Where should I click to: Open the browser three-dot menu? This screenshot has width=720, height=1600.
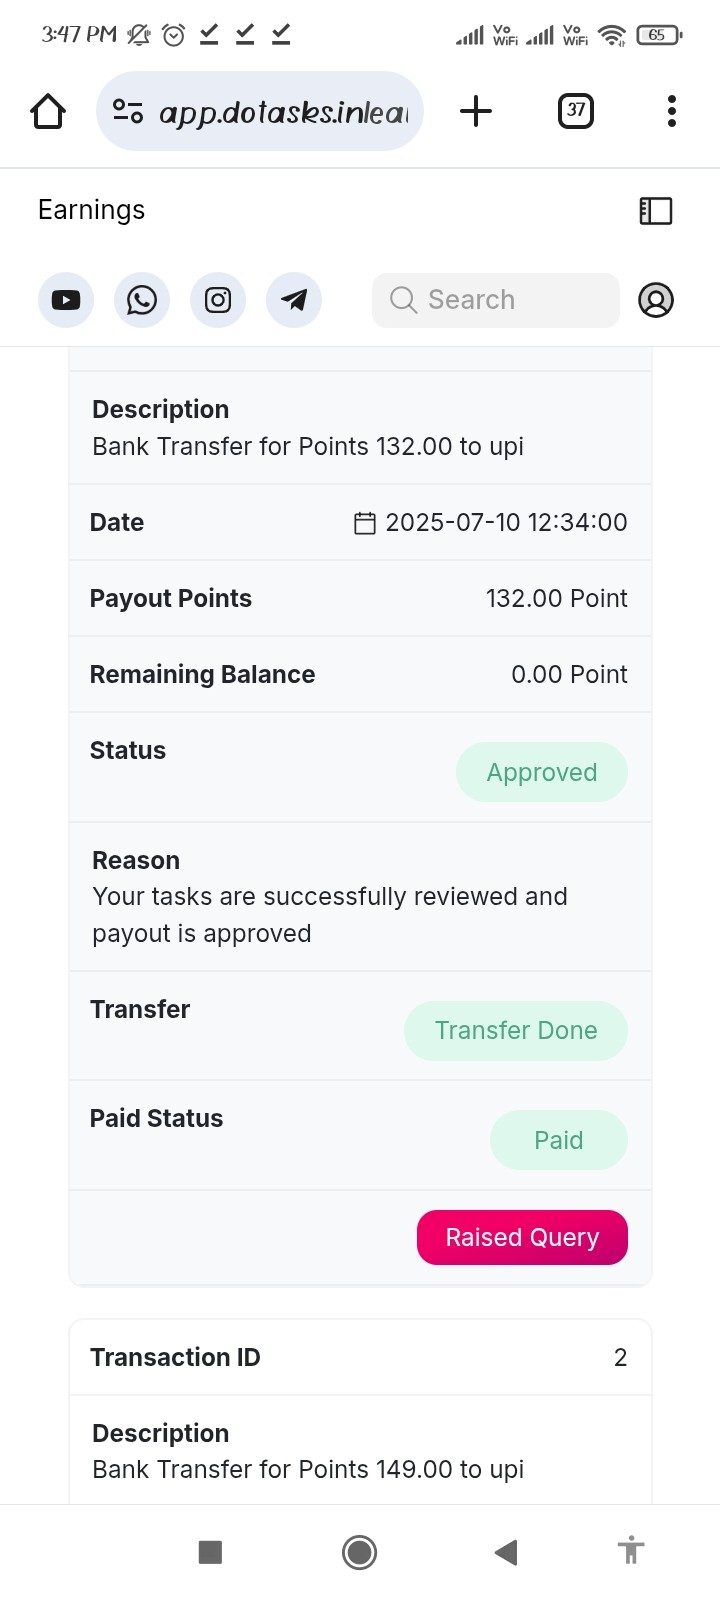[672, 111]
